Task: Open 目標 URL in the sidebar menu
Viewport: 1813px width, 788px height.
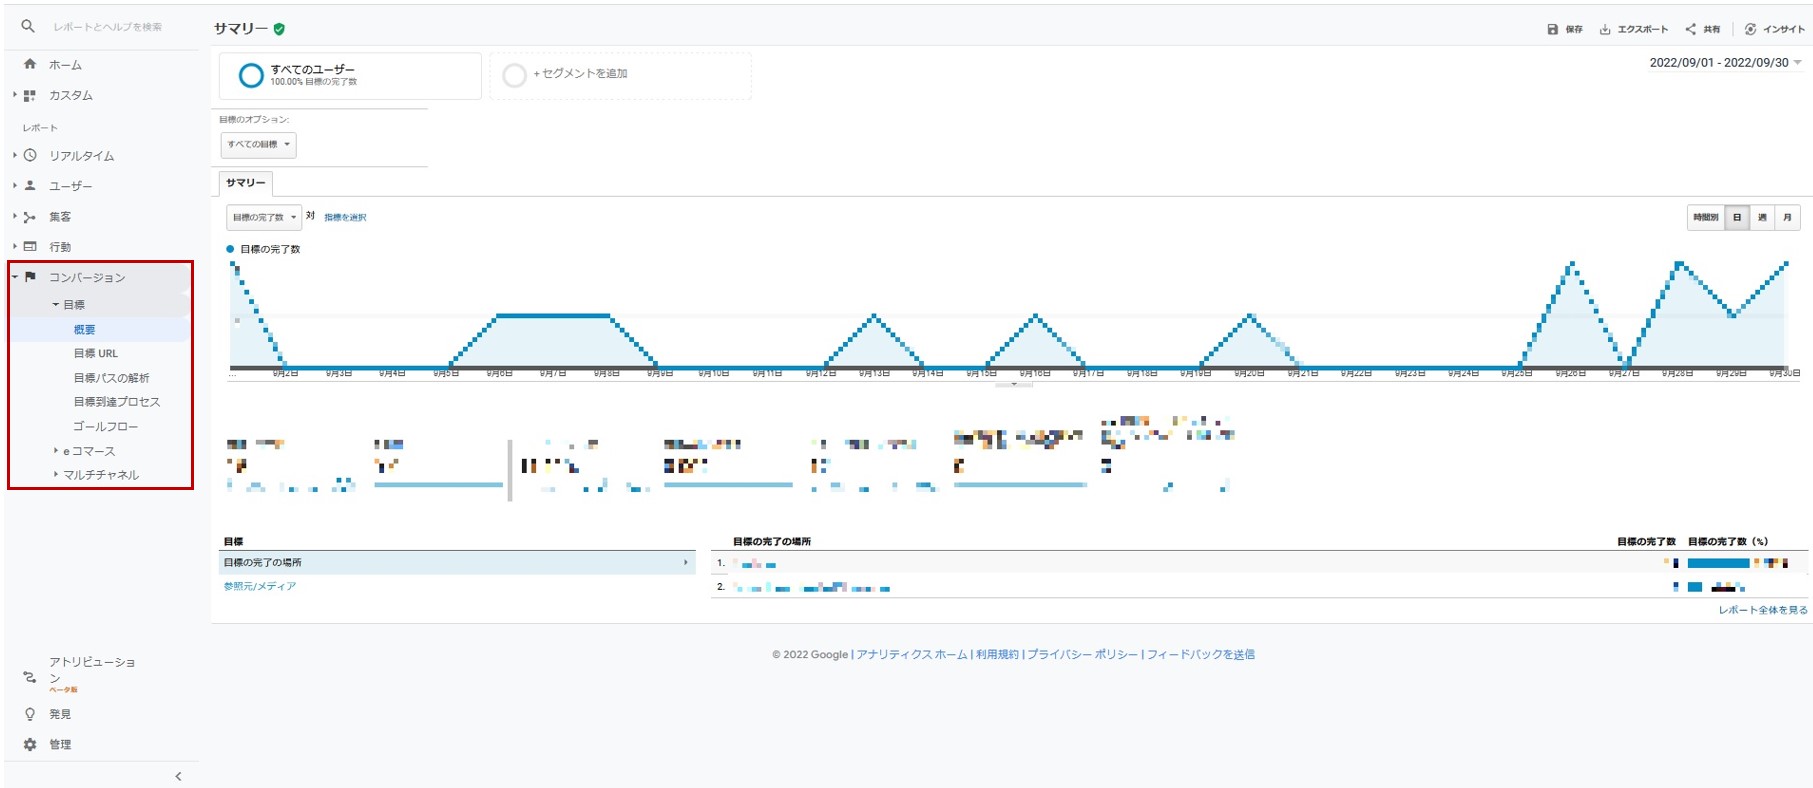Action: [95, 353]
